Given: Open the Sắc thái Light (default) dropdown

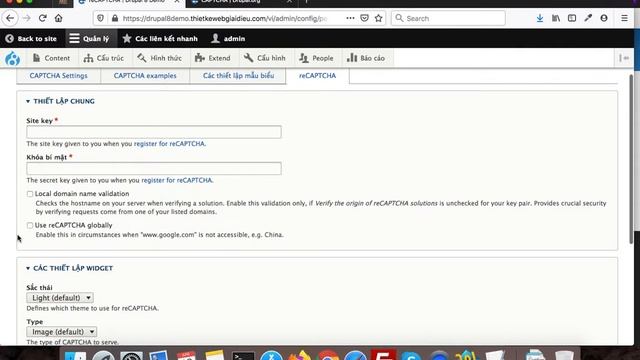Looking at the screenshot, I should pyautogui.click(x=60, y=298).
